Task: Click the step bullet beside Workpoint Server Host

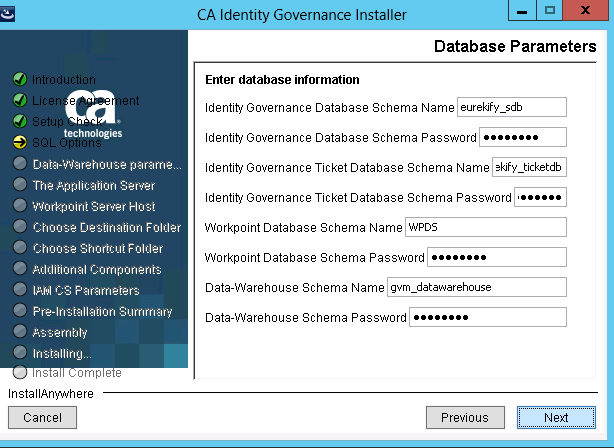Action: coord(20,205)
